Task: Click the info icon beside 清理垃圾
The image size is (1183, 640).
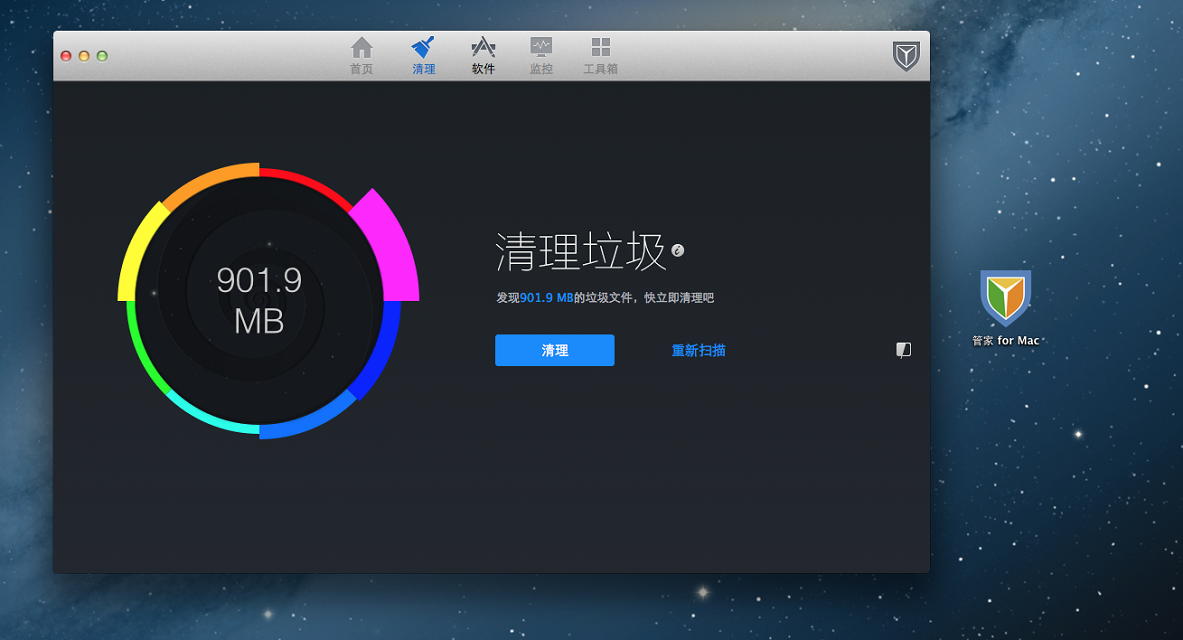Action: (x=678, y=251)
